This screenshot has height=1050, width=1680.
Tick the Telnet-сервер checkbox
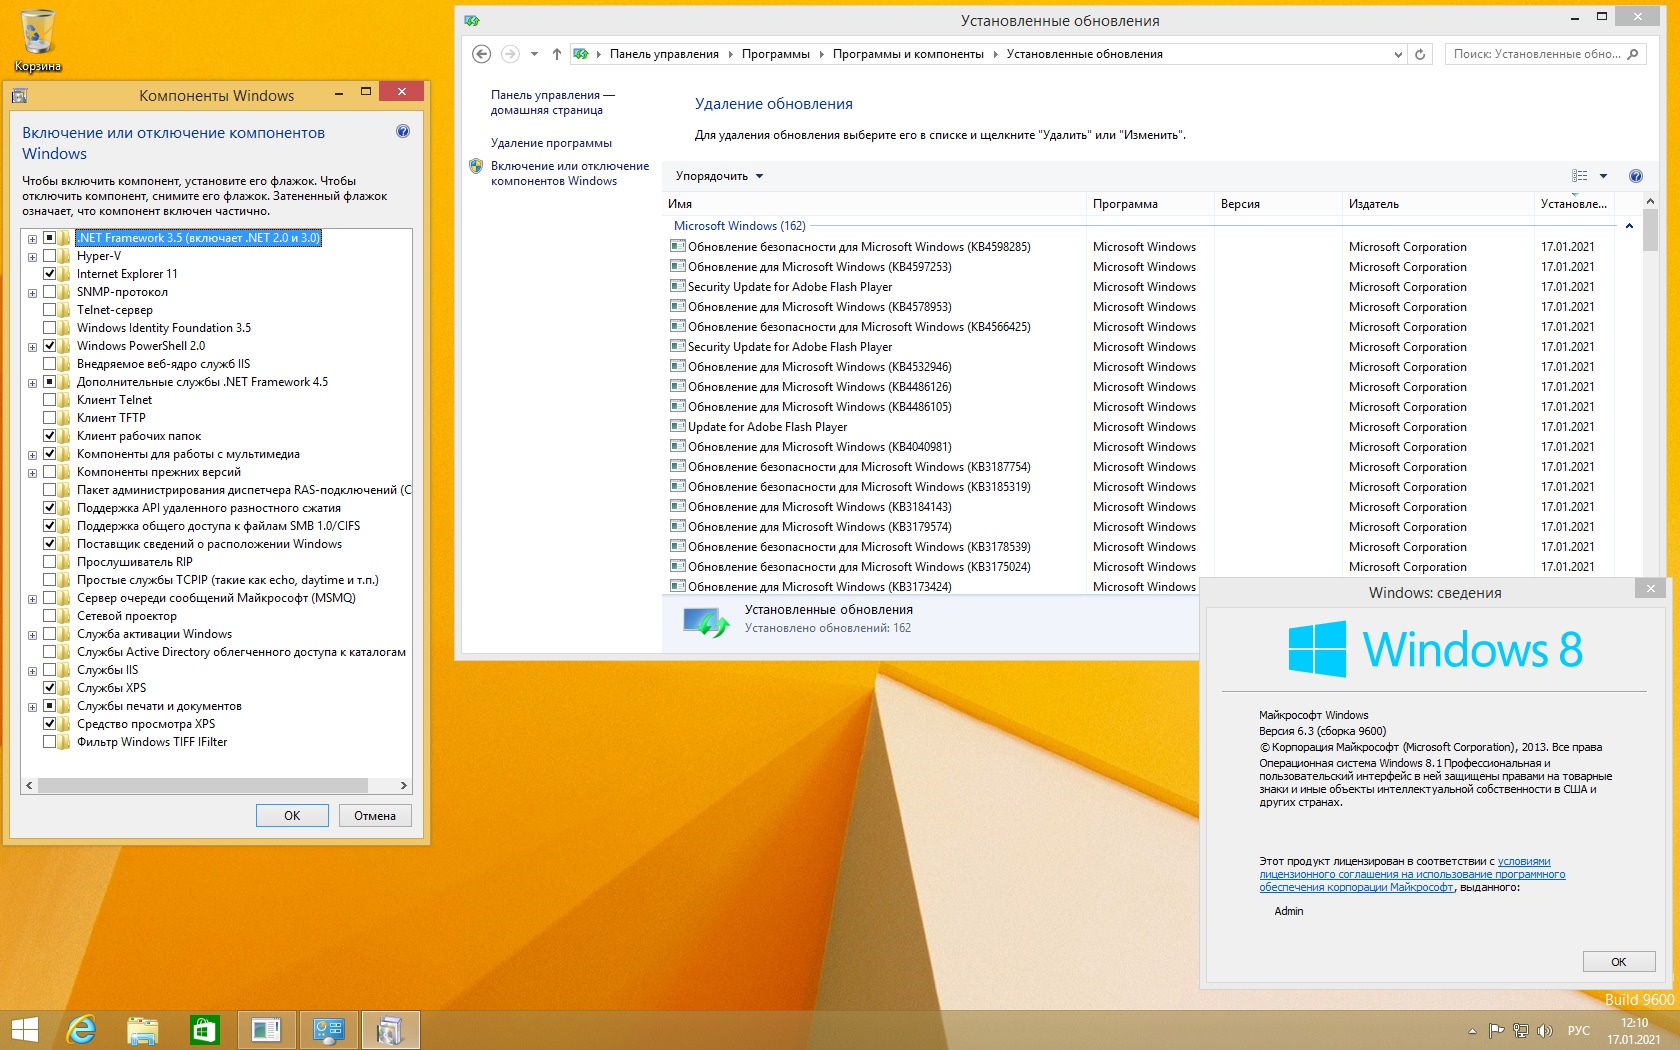click(49, 310)
